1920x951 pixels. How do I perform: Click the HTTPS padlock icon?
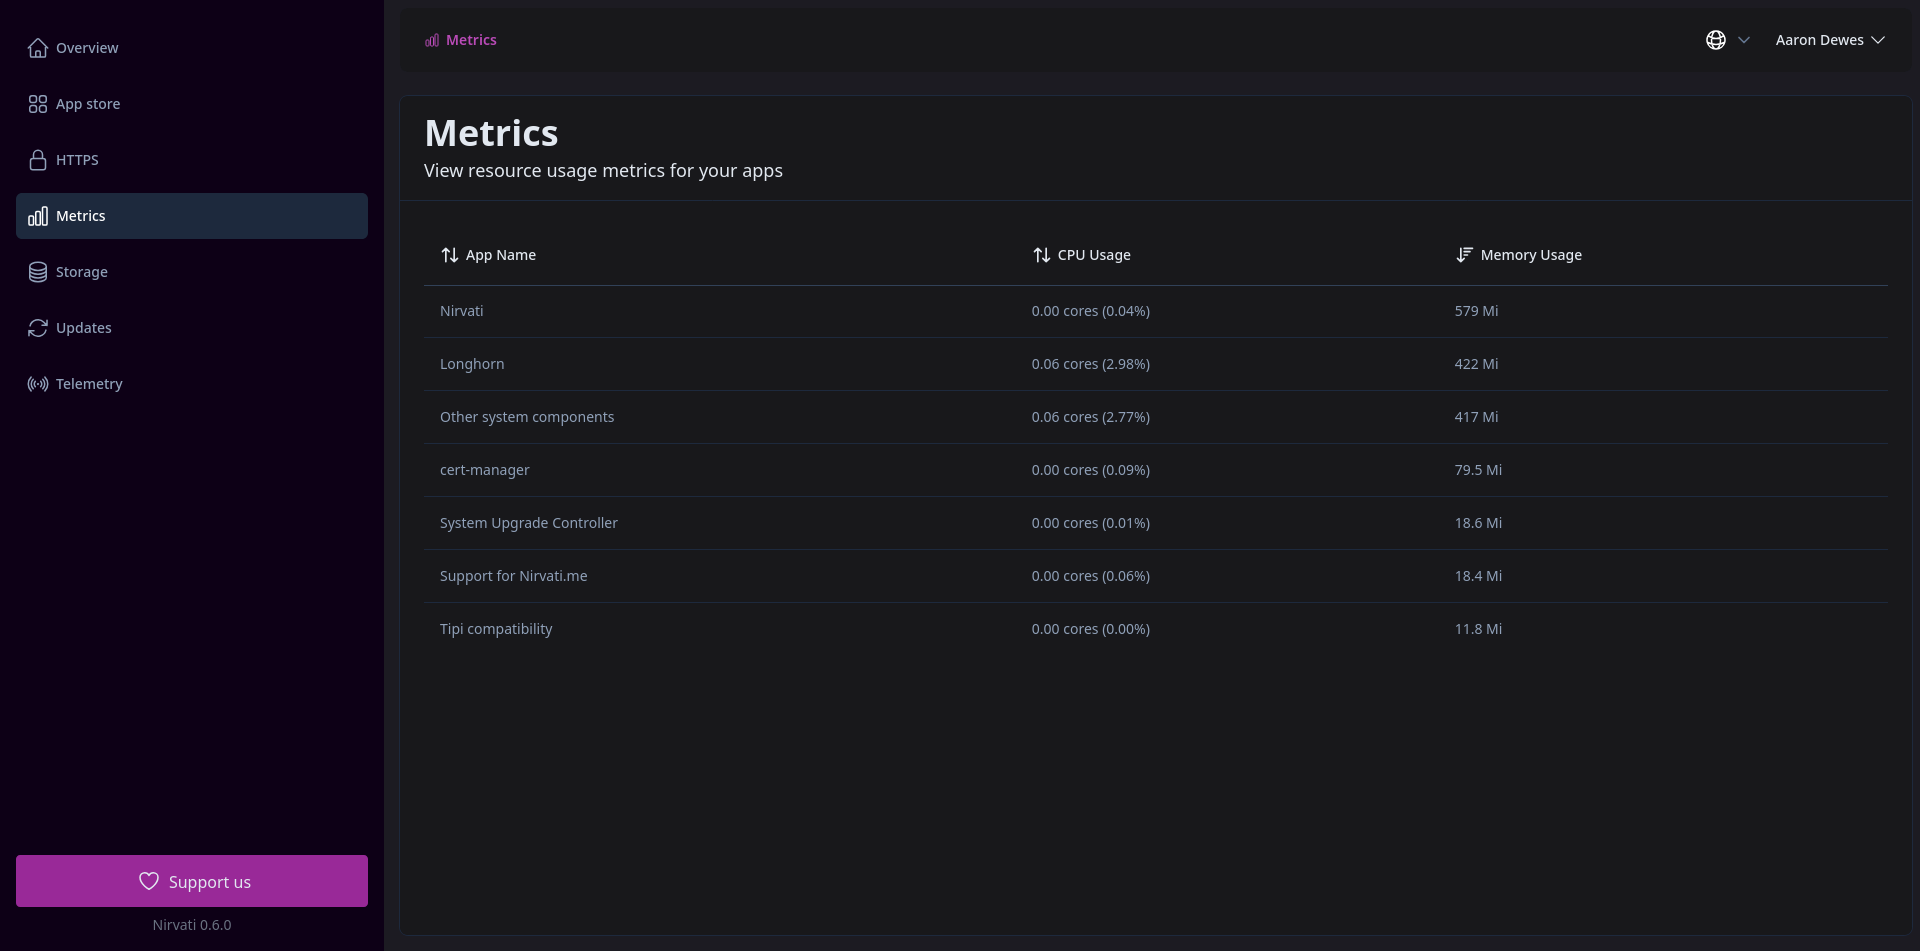point(38,160)
